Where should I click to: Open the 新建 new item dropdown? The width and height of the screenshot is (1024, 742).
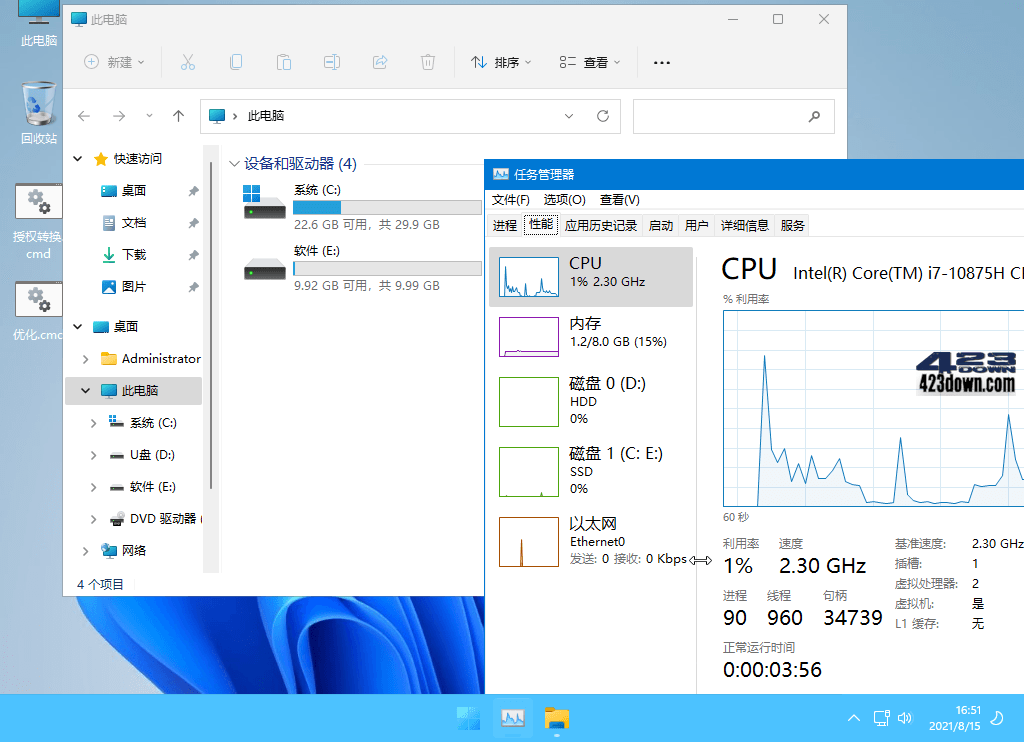click(x=113, y=62)
